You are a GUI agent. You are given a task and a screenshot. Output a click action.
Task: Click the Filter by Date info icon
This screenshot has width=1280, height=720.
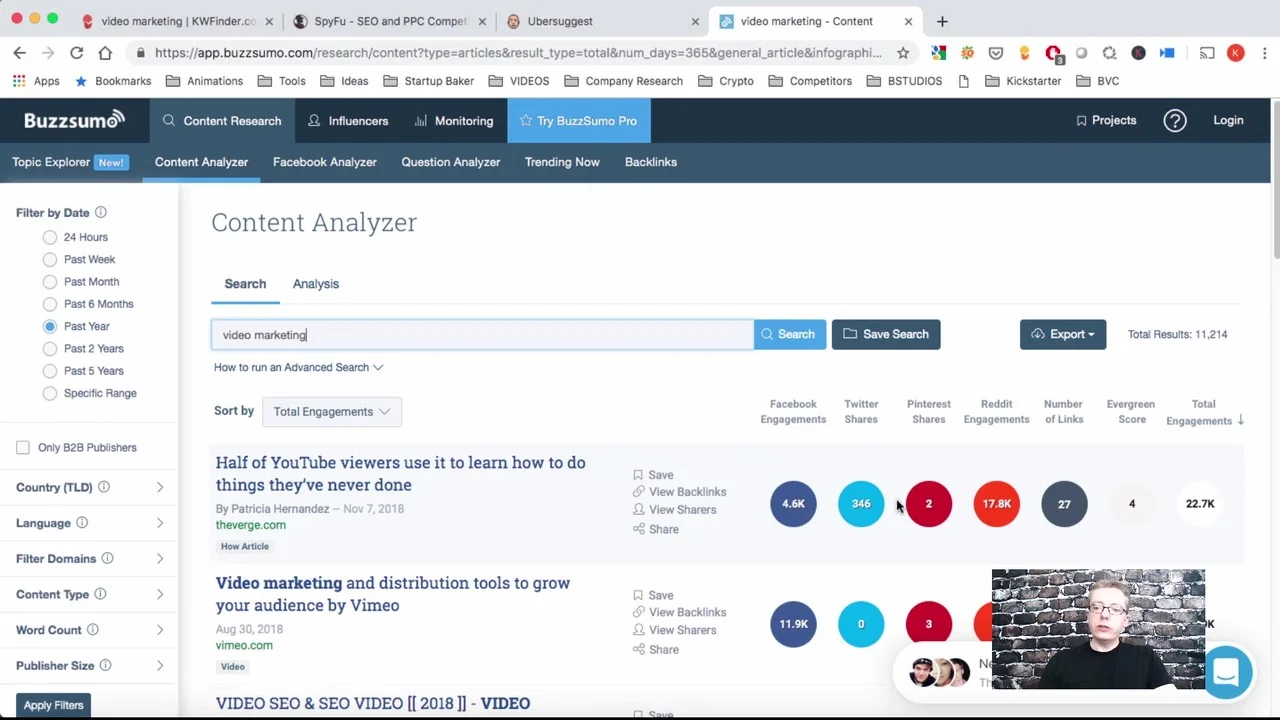point(101,212)
